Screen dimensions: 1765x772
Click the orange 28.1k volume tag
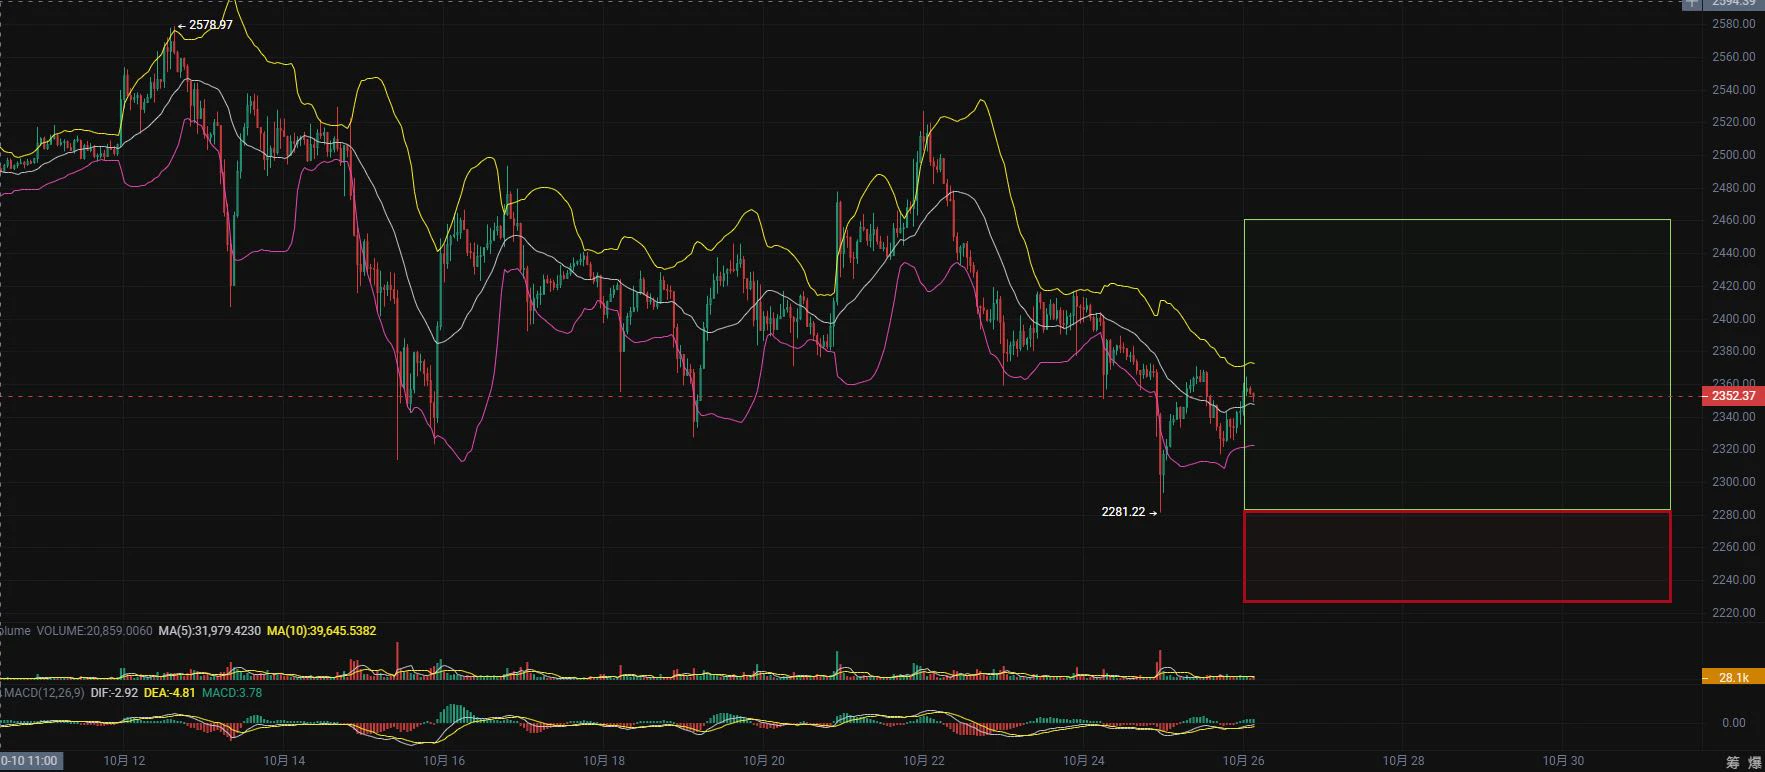[x=1732, y=678]
